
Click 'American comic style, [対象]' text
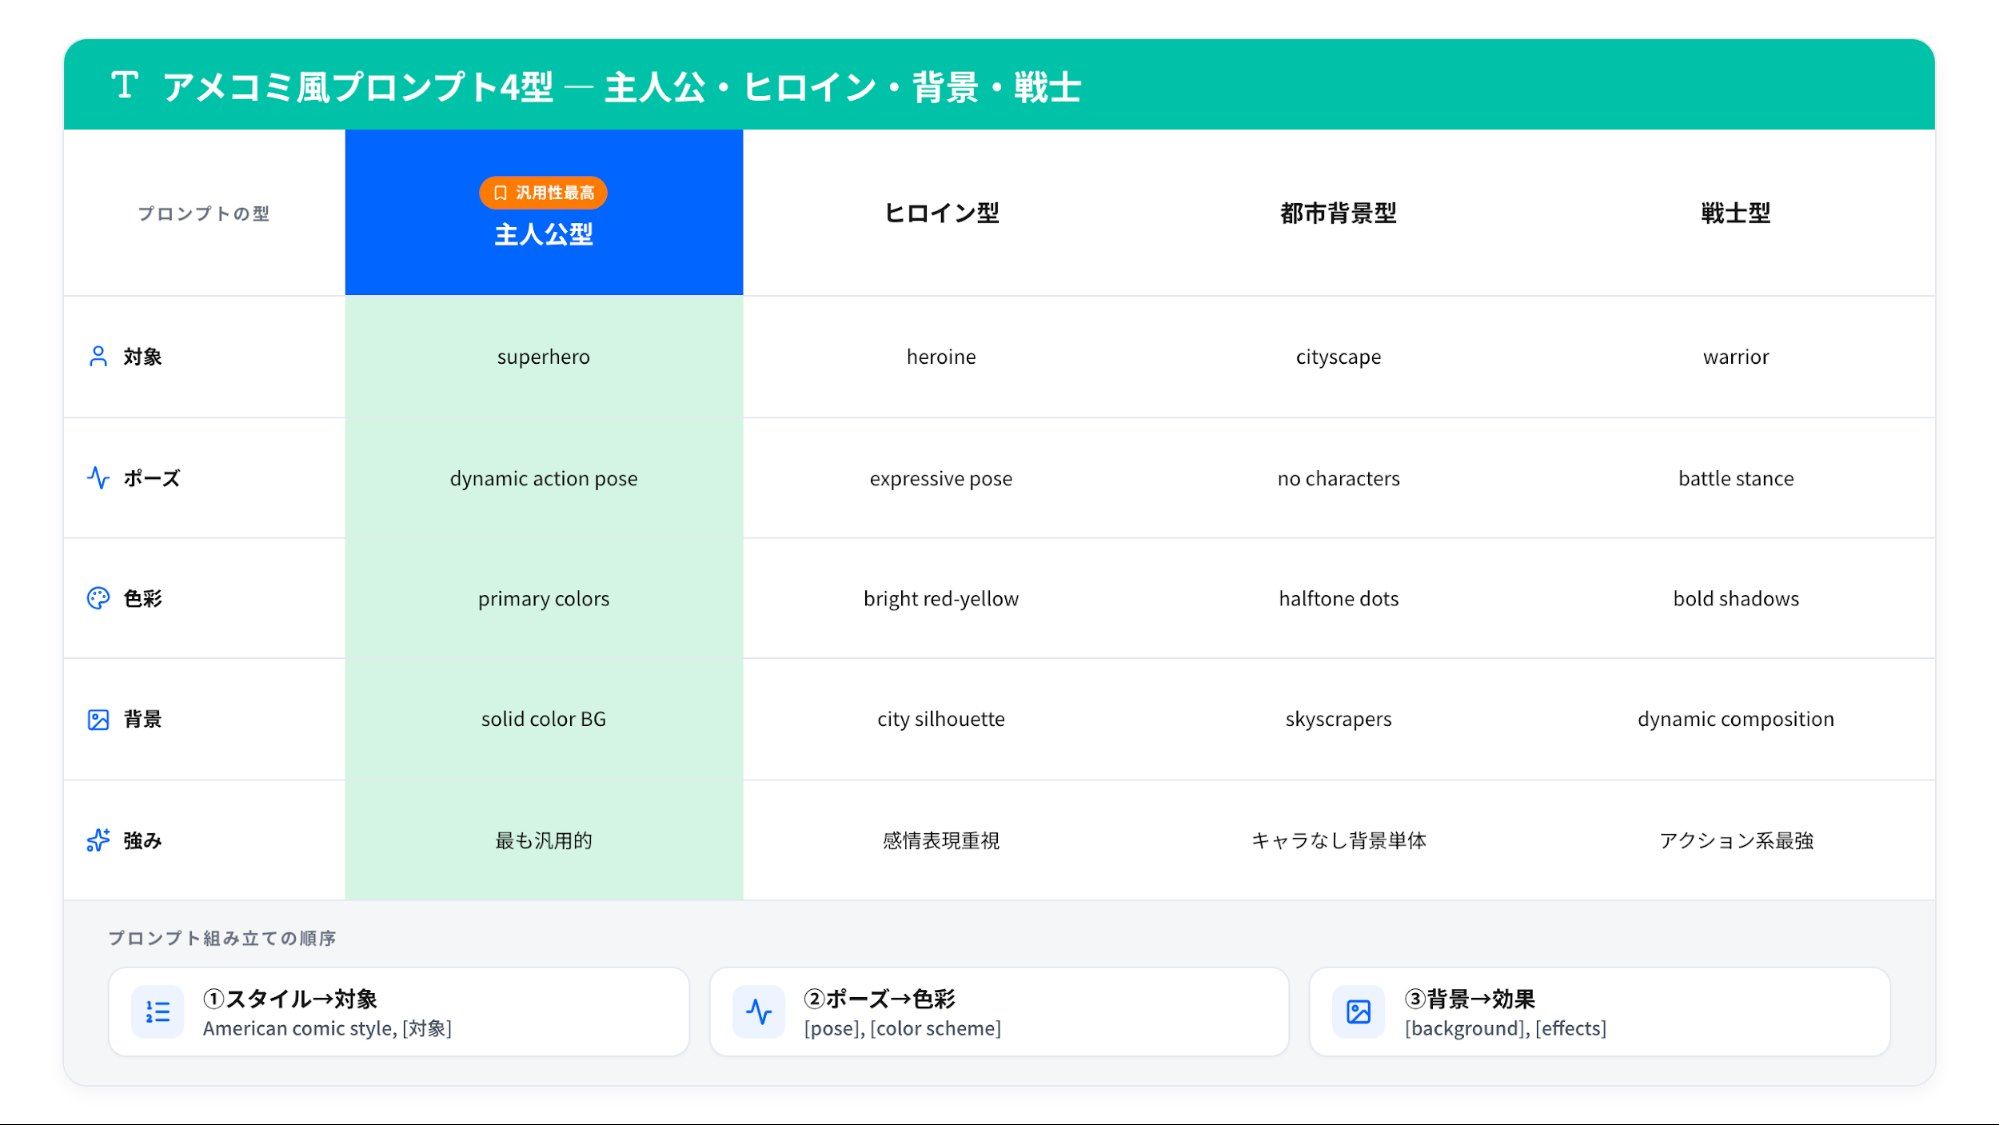tap(327, 1028)
